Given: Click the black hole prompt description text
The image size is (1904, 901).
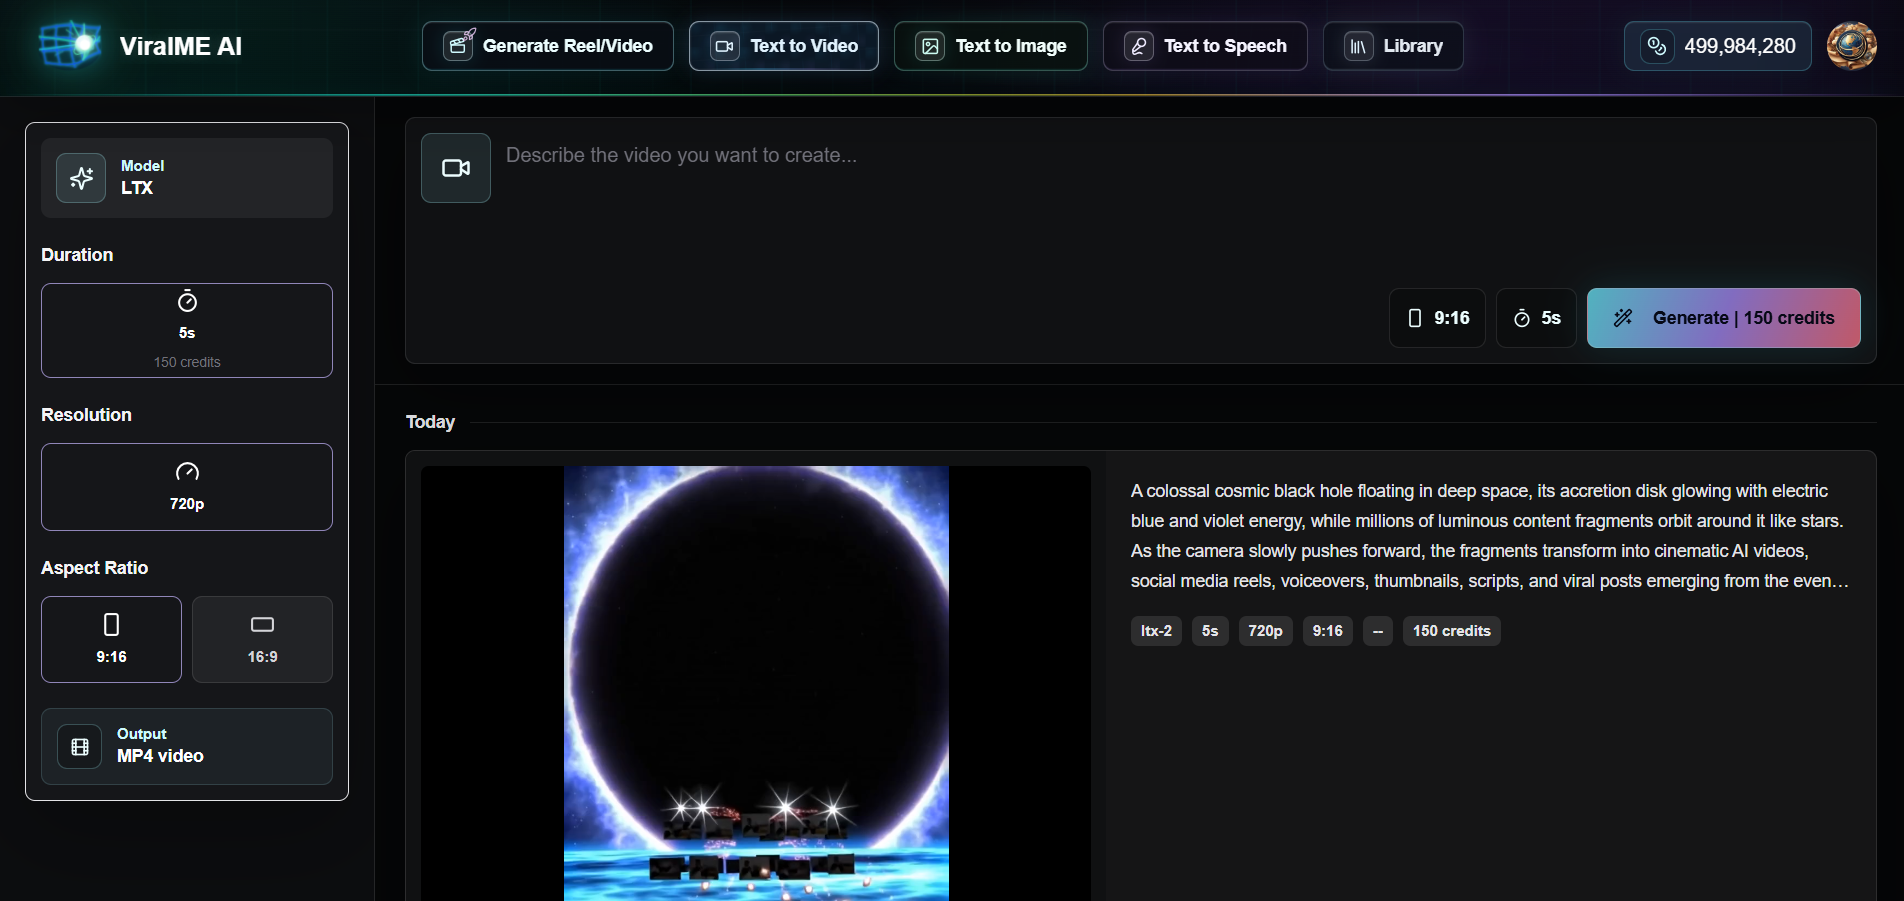Looking at the screenshot, I should click(x=1490, y=536).
